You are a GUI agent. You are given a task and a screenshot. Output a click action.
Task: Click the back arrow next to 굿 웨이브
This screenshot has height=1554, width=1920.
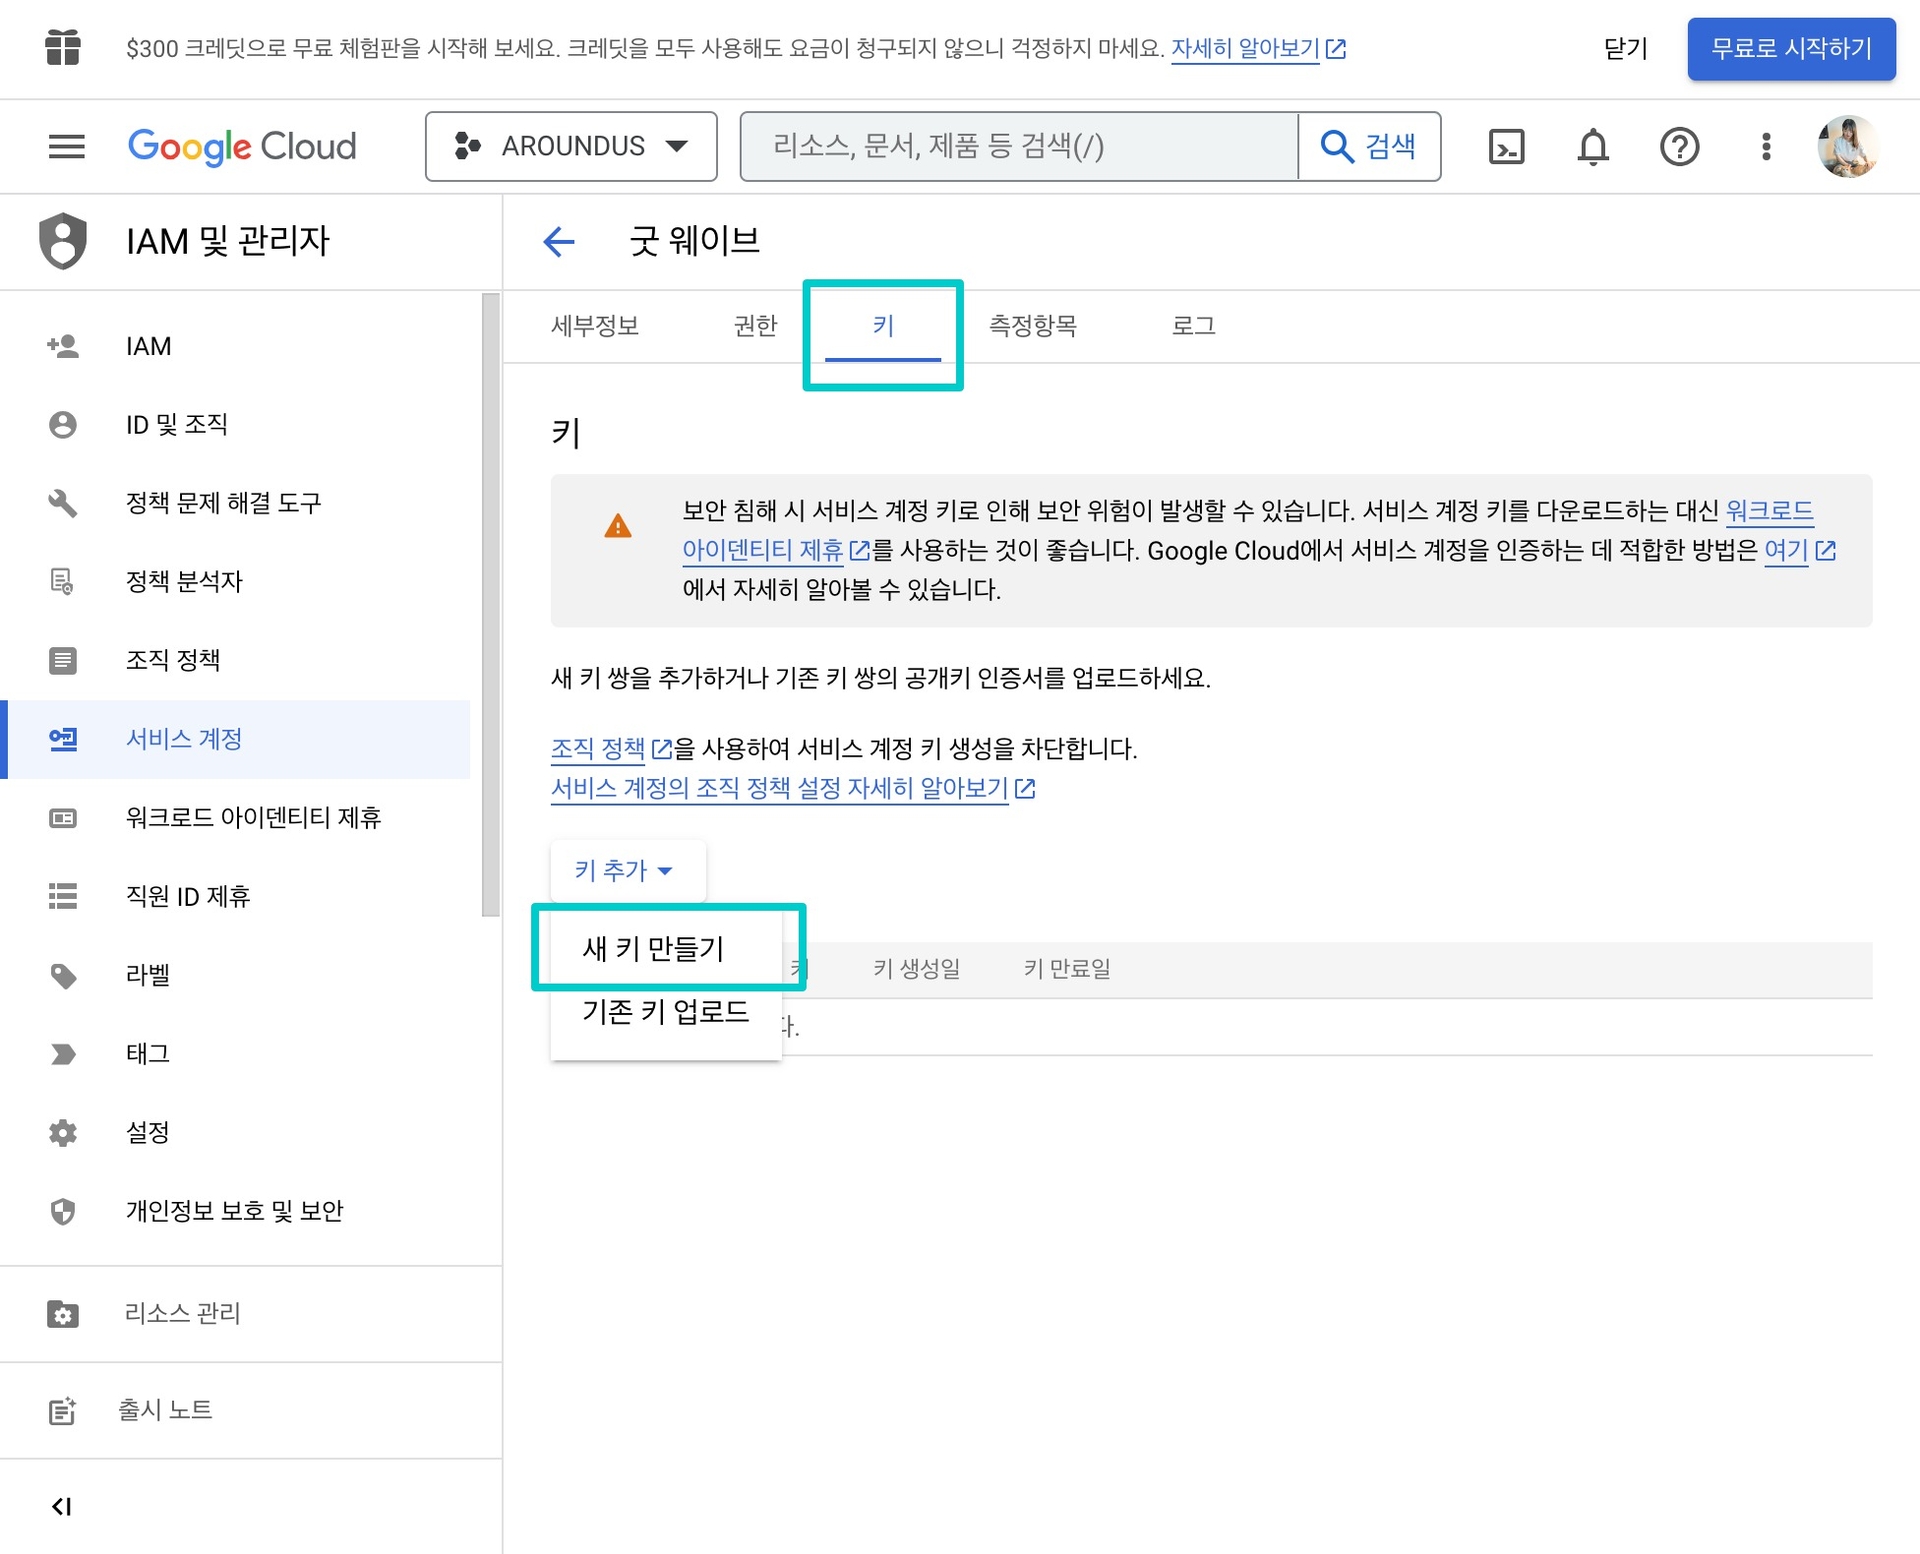click(x=559, y=241)
